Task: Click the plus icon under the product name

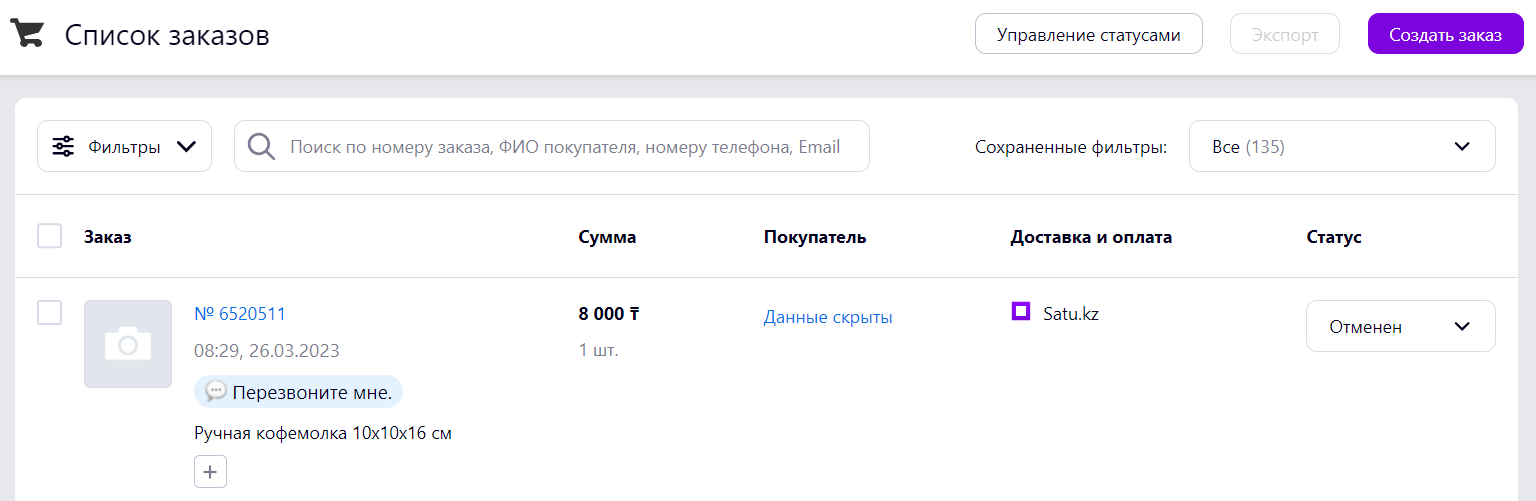Action: click(x=210, y=472)
